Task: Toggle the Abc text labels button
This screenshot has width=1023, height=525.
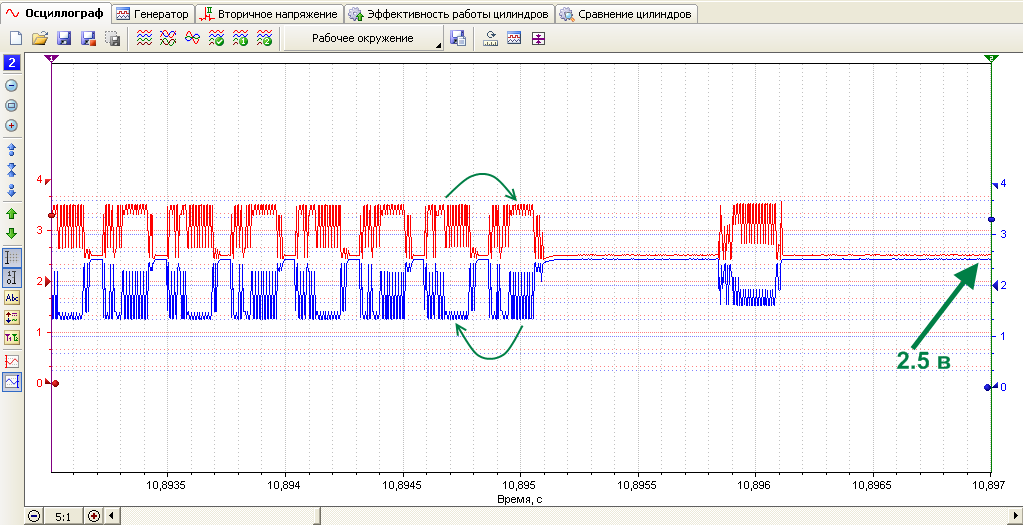Action: (x=12, y=298)
